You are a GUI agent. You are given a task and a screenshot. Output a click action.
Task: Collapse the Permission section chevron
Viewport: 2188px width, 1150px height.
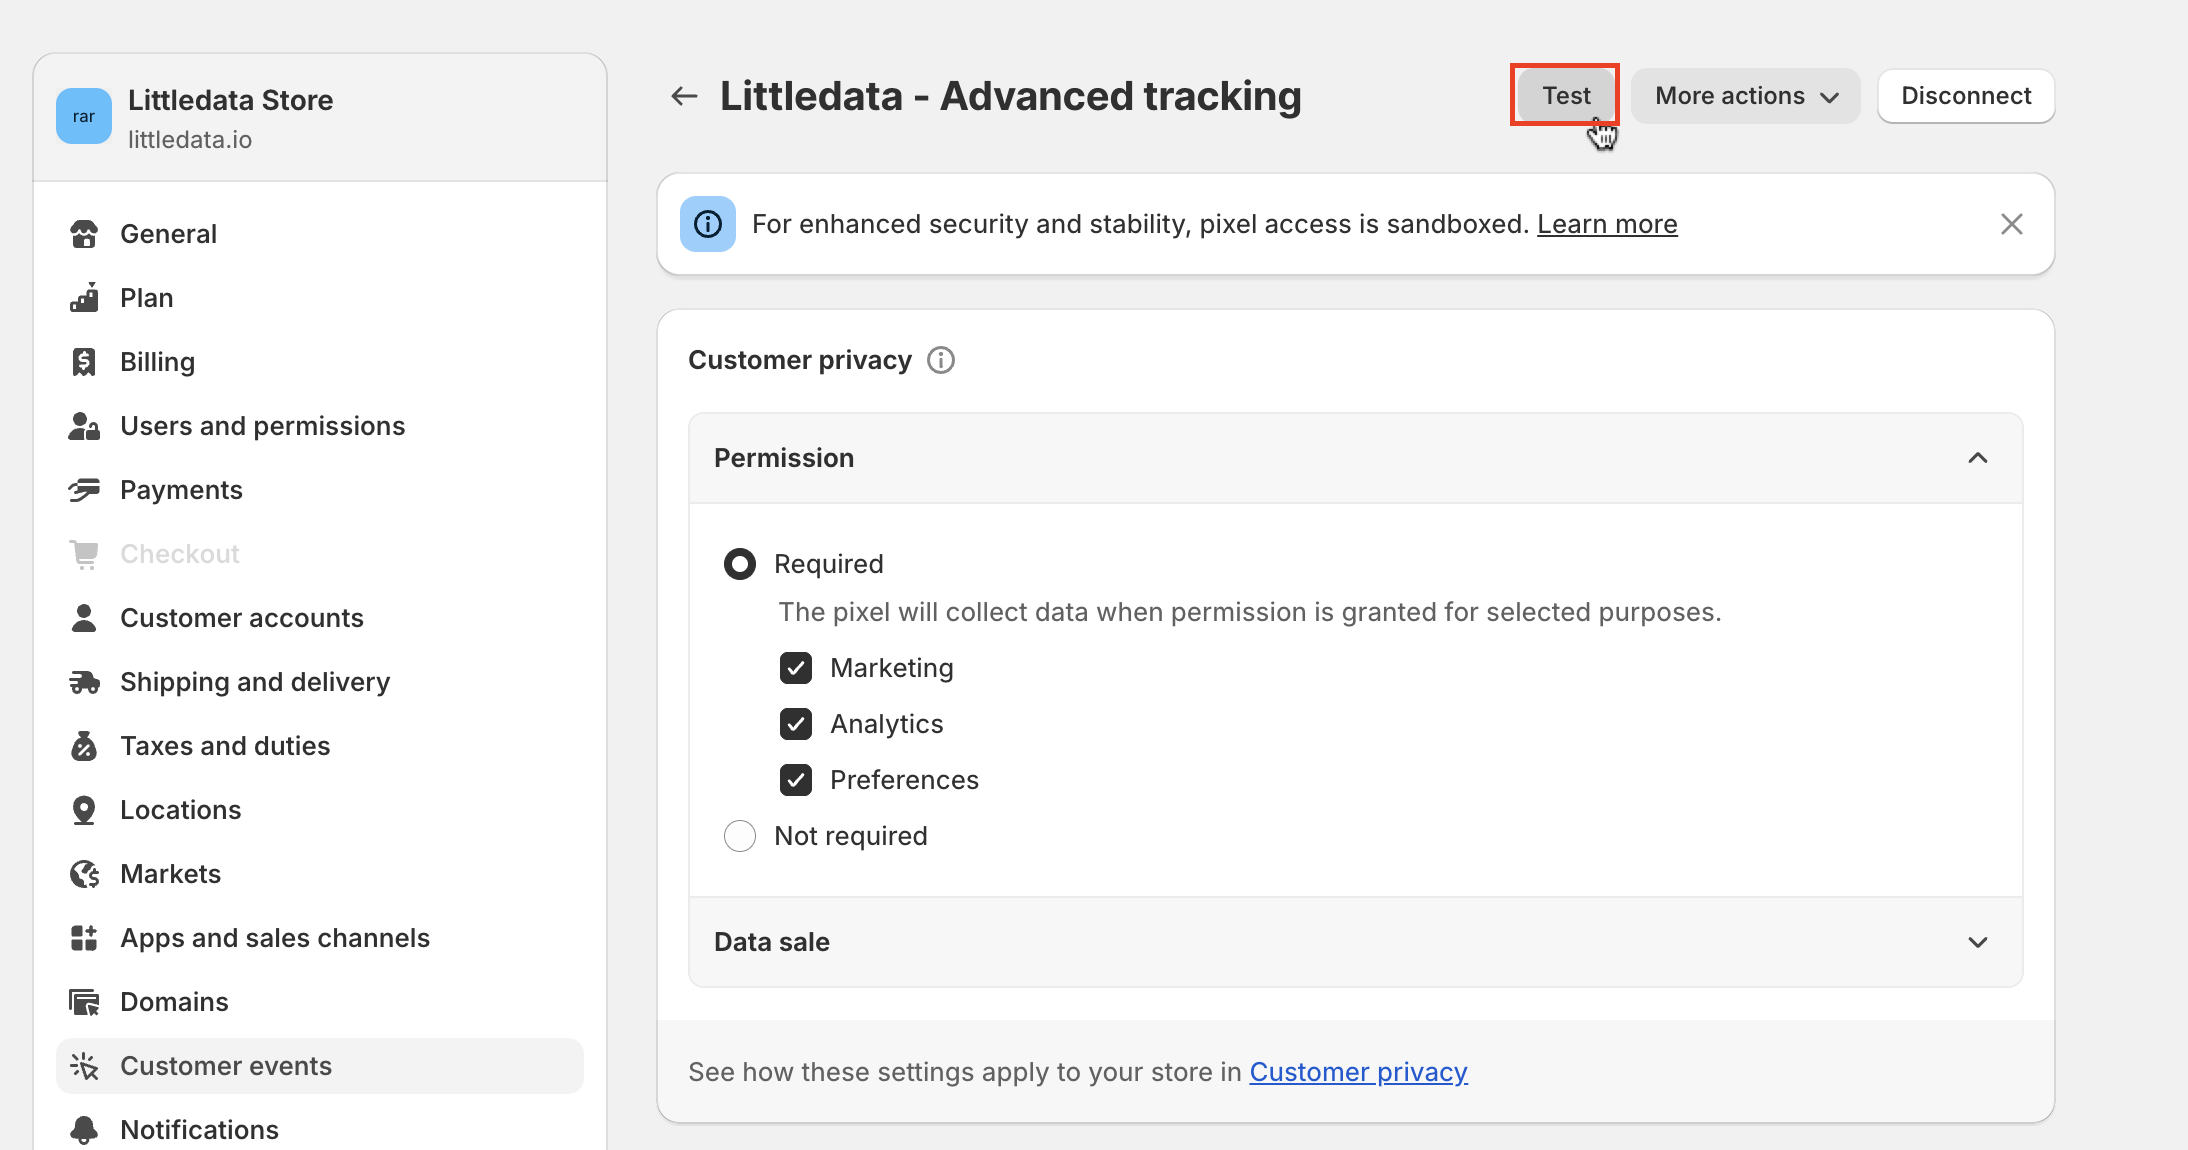tap(1978, 458)
